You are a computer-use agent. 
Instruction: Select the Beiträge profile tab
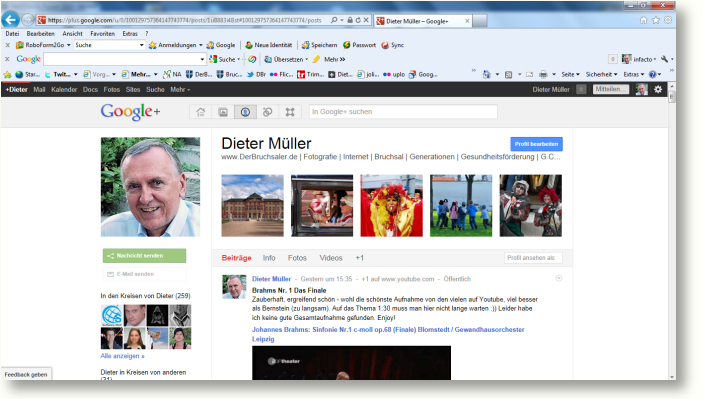coord(236,258)
